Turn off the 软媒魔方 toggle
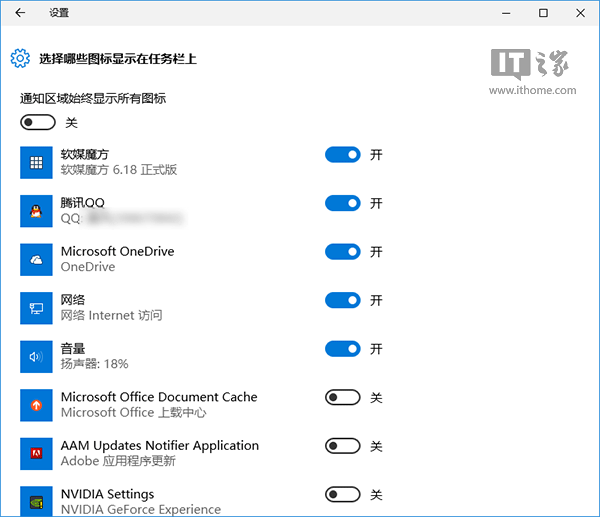Viewport: 600px width, 517px height. point(342,155)
